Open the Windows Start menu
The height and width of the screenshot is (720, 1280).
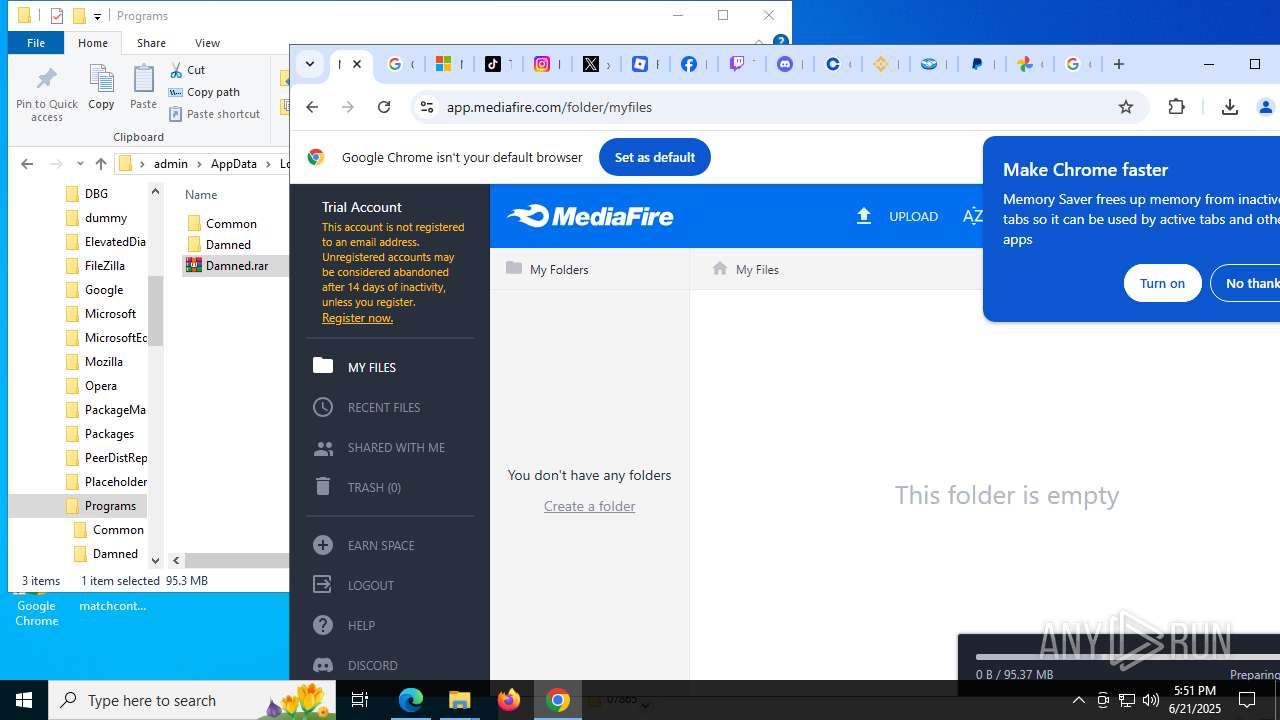coord(24,700)
